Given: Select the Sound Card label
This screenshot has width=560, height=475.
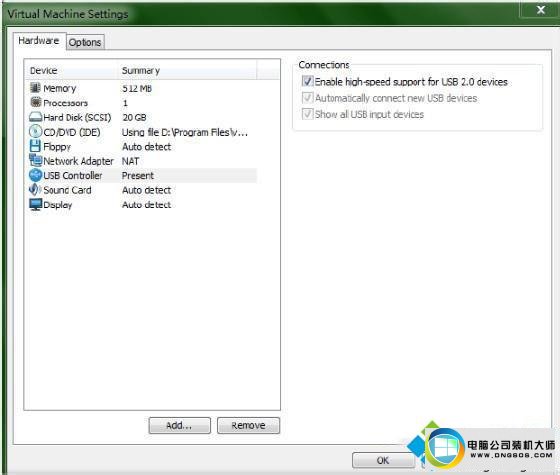Looking at the screenshot, I should click(67, 190).
